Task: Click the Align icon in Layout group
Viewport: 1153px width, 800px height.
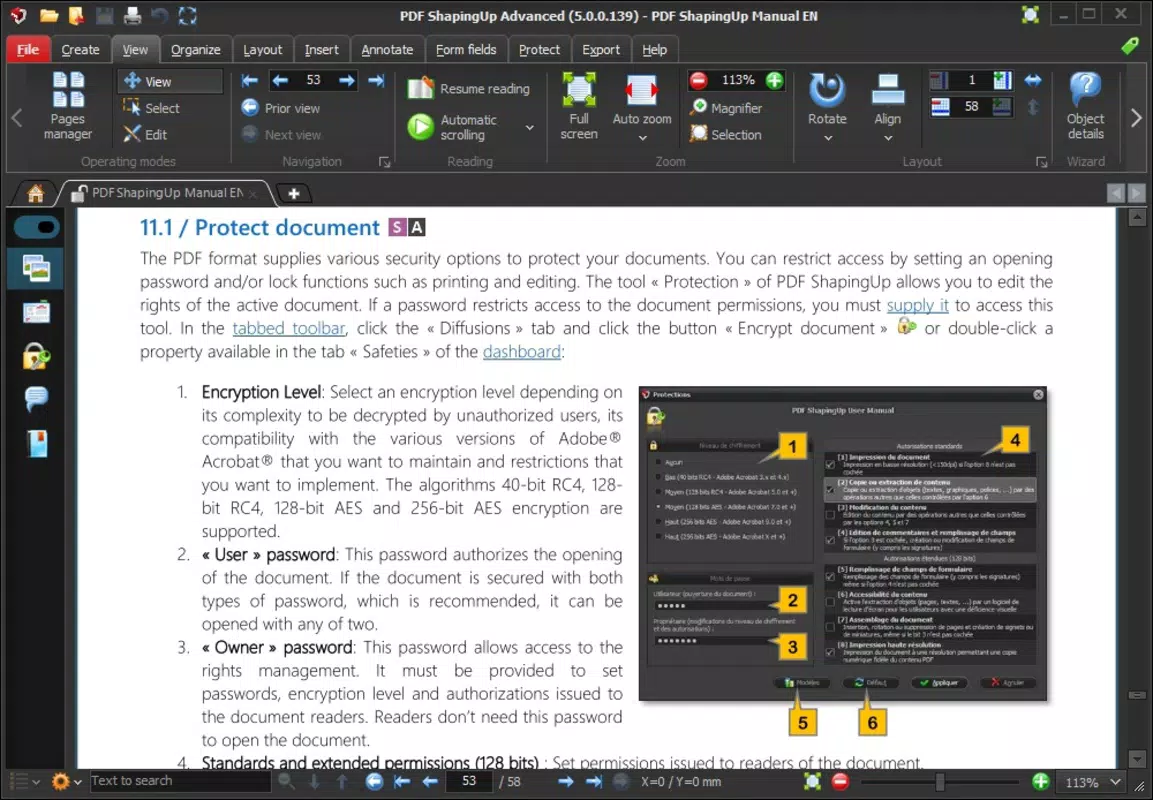Action: tap(888, 90)
